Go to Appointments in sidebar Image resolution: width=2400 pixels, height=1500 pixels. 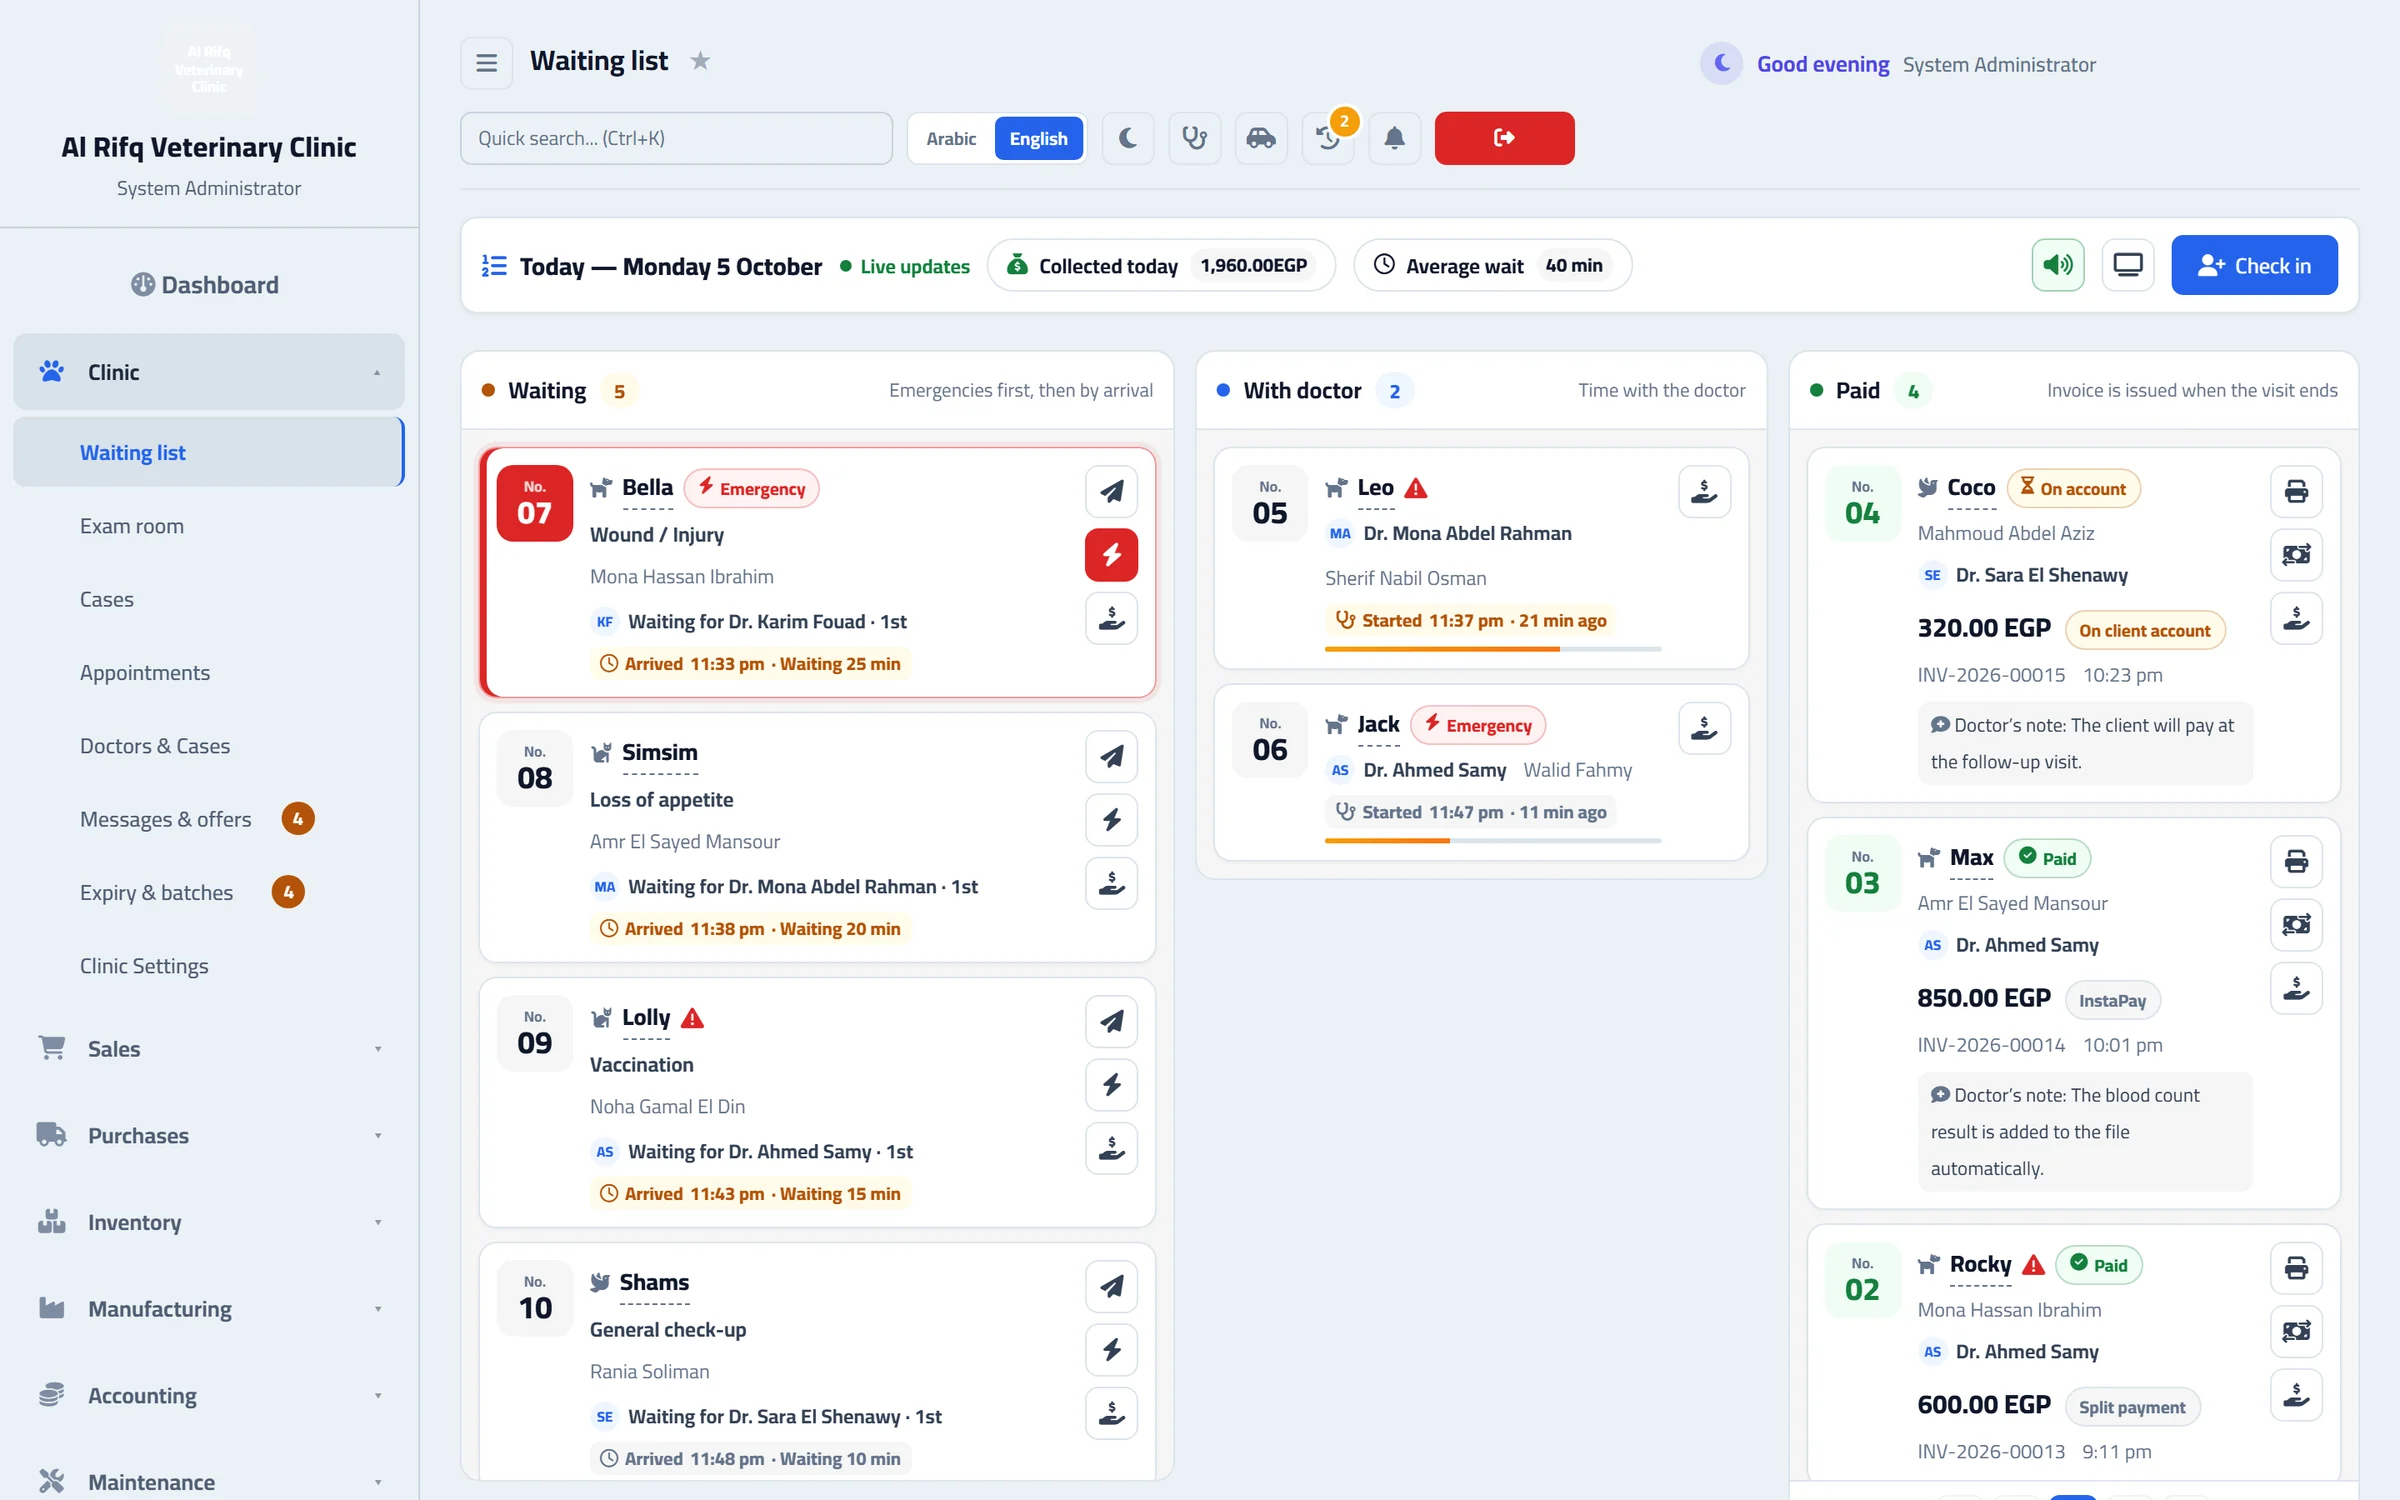point(209,673)
